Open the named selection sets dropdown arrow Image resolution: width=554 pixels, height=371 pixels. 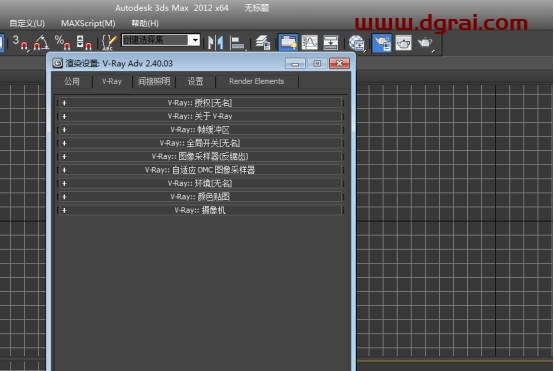click(x=195, y=40)
